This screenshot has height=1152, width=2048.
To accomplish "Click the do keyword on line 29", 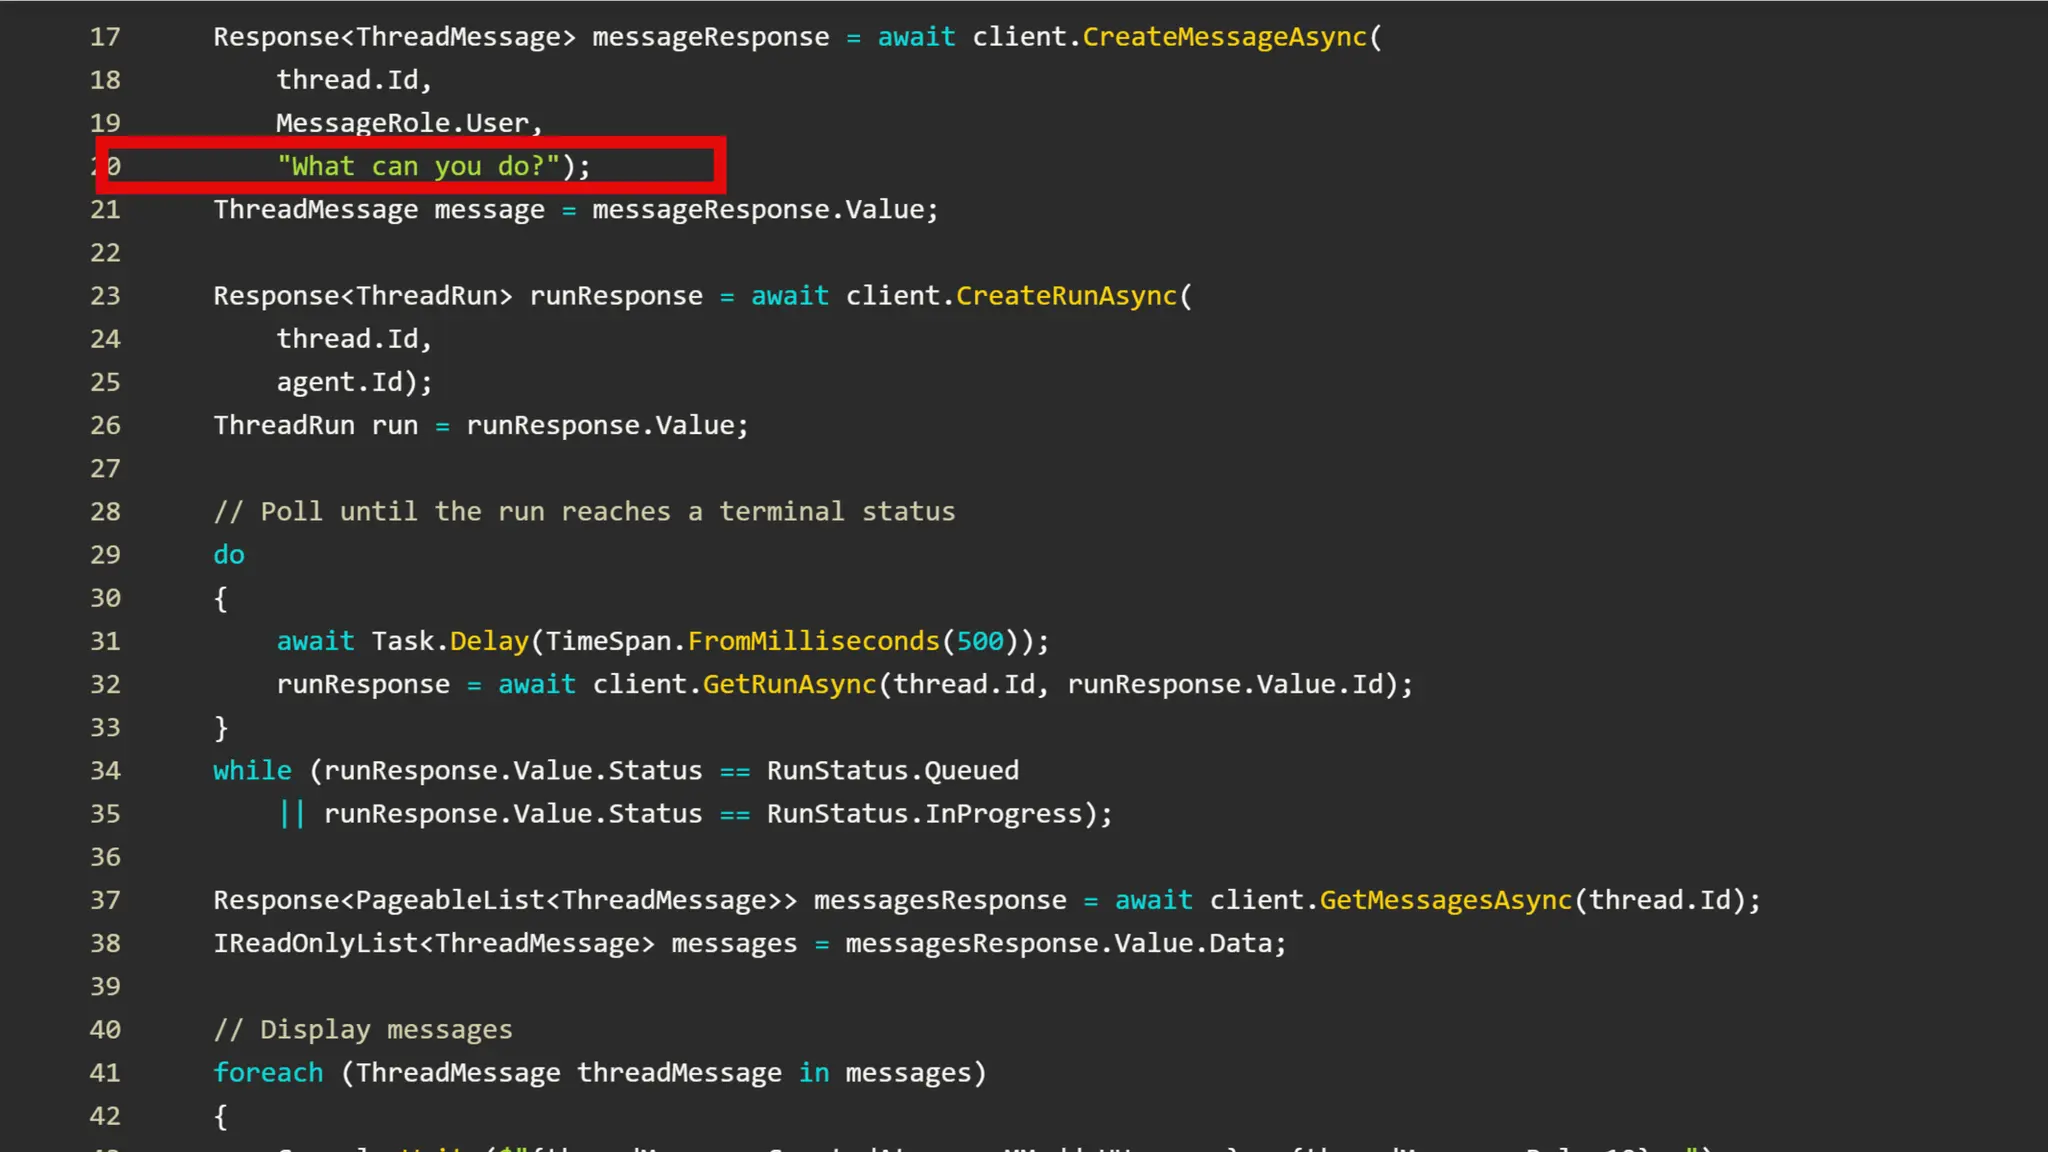I will pyautogui.click(x=228, y=555).
